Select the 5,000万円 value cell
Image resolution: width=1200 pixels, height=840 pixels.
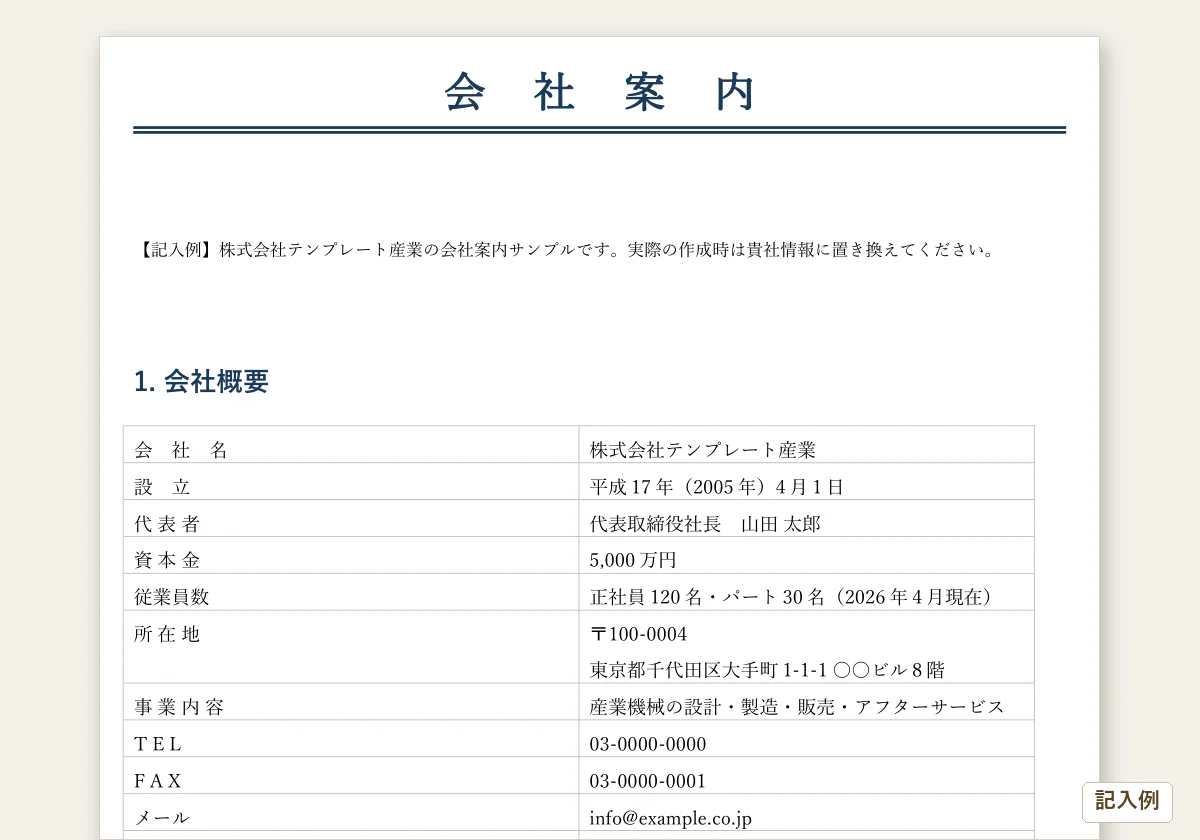(806, 556)
